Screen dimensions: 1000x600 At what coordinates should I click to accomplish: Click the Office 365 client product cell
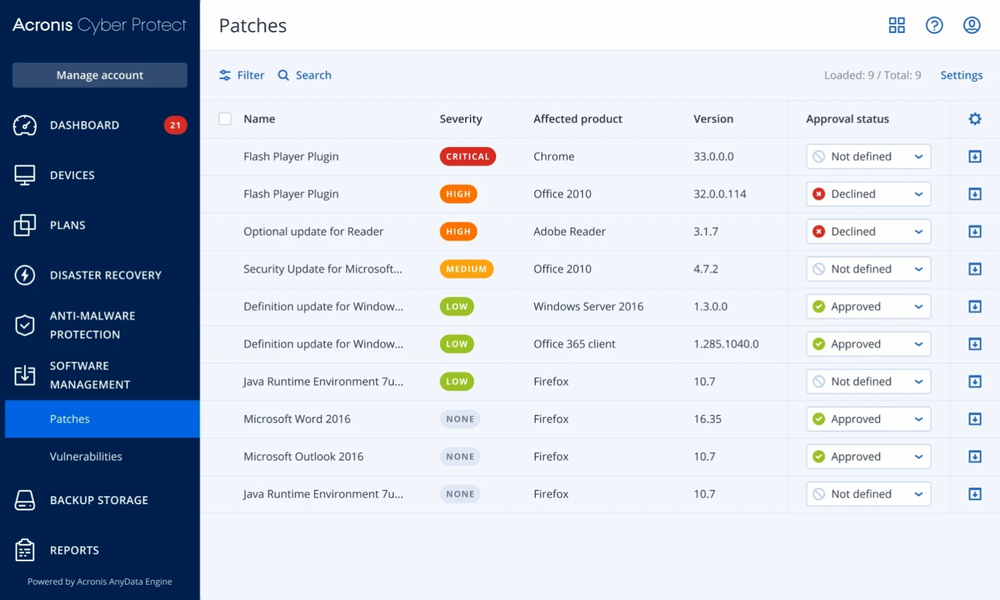(575, 344)
